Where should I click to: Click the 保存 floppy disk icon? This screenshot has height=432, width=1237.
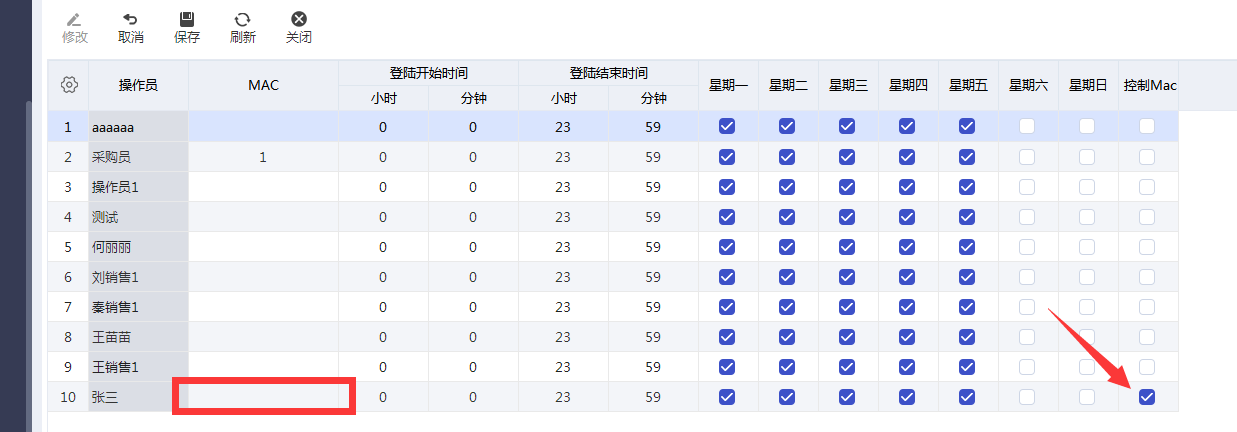pos(186,19)
